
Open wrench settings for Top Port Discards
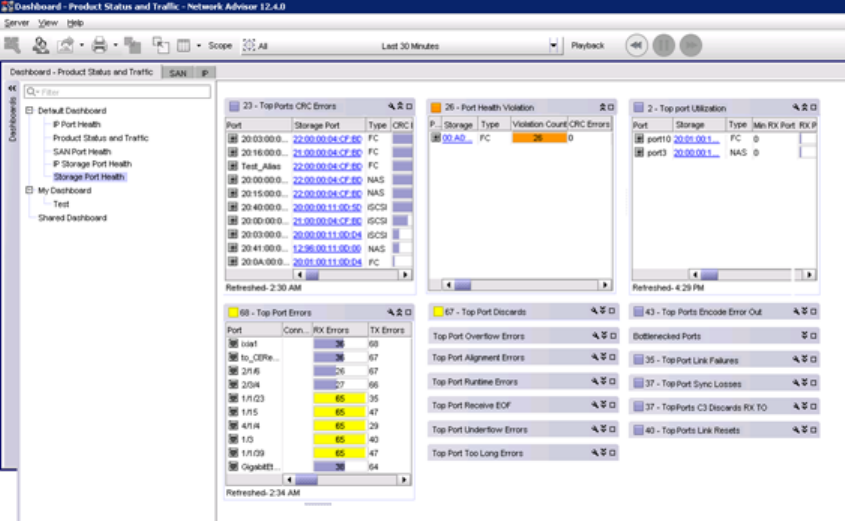[595, 312]
